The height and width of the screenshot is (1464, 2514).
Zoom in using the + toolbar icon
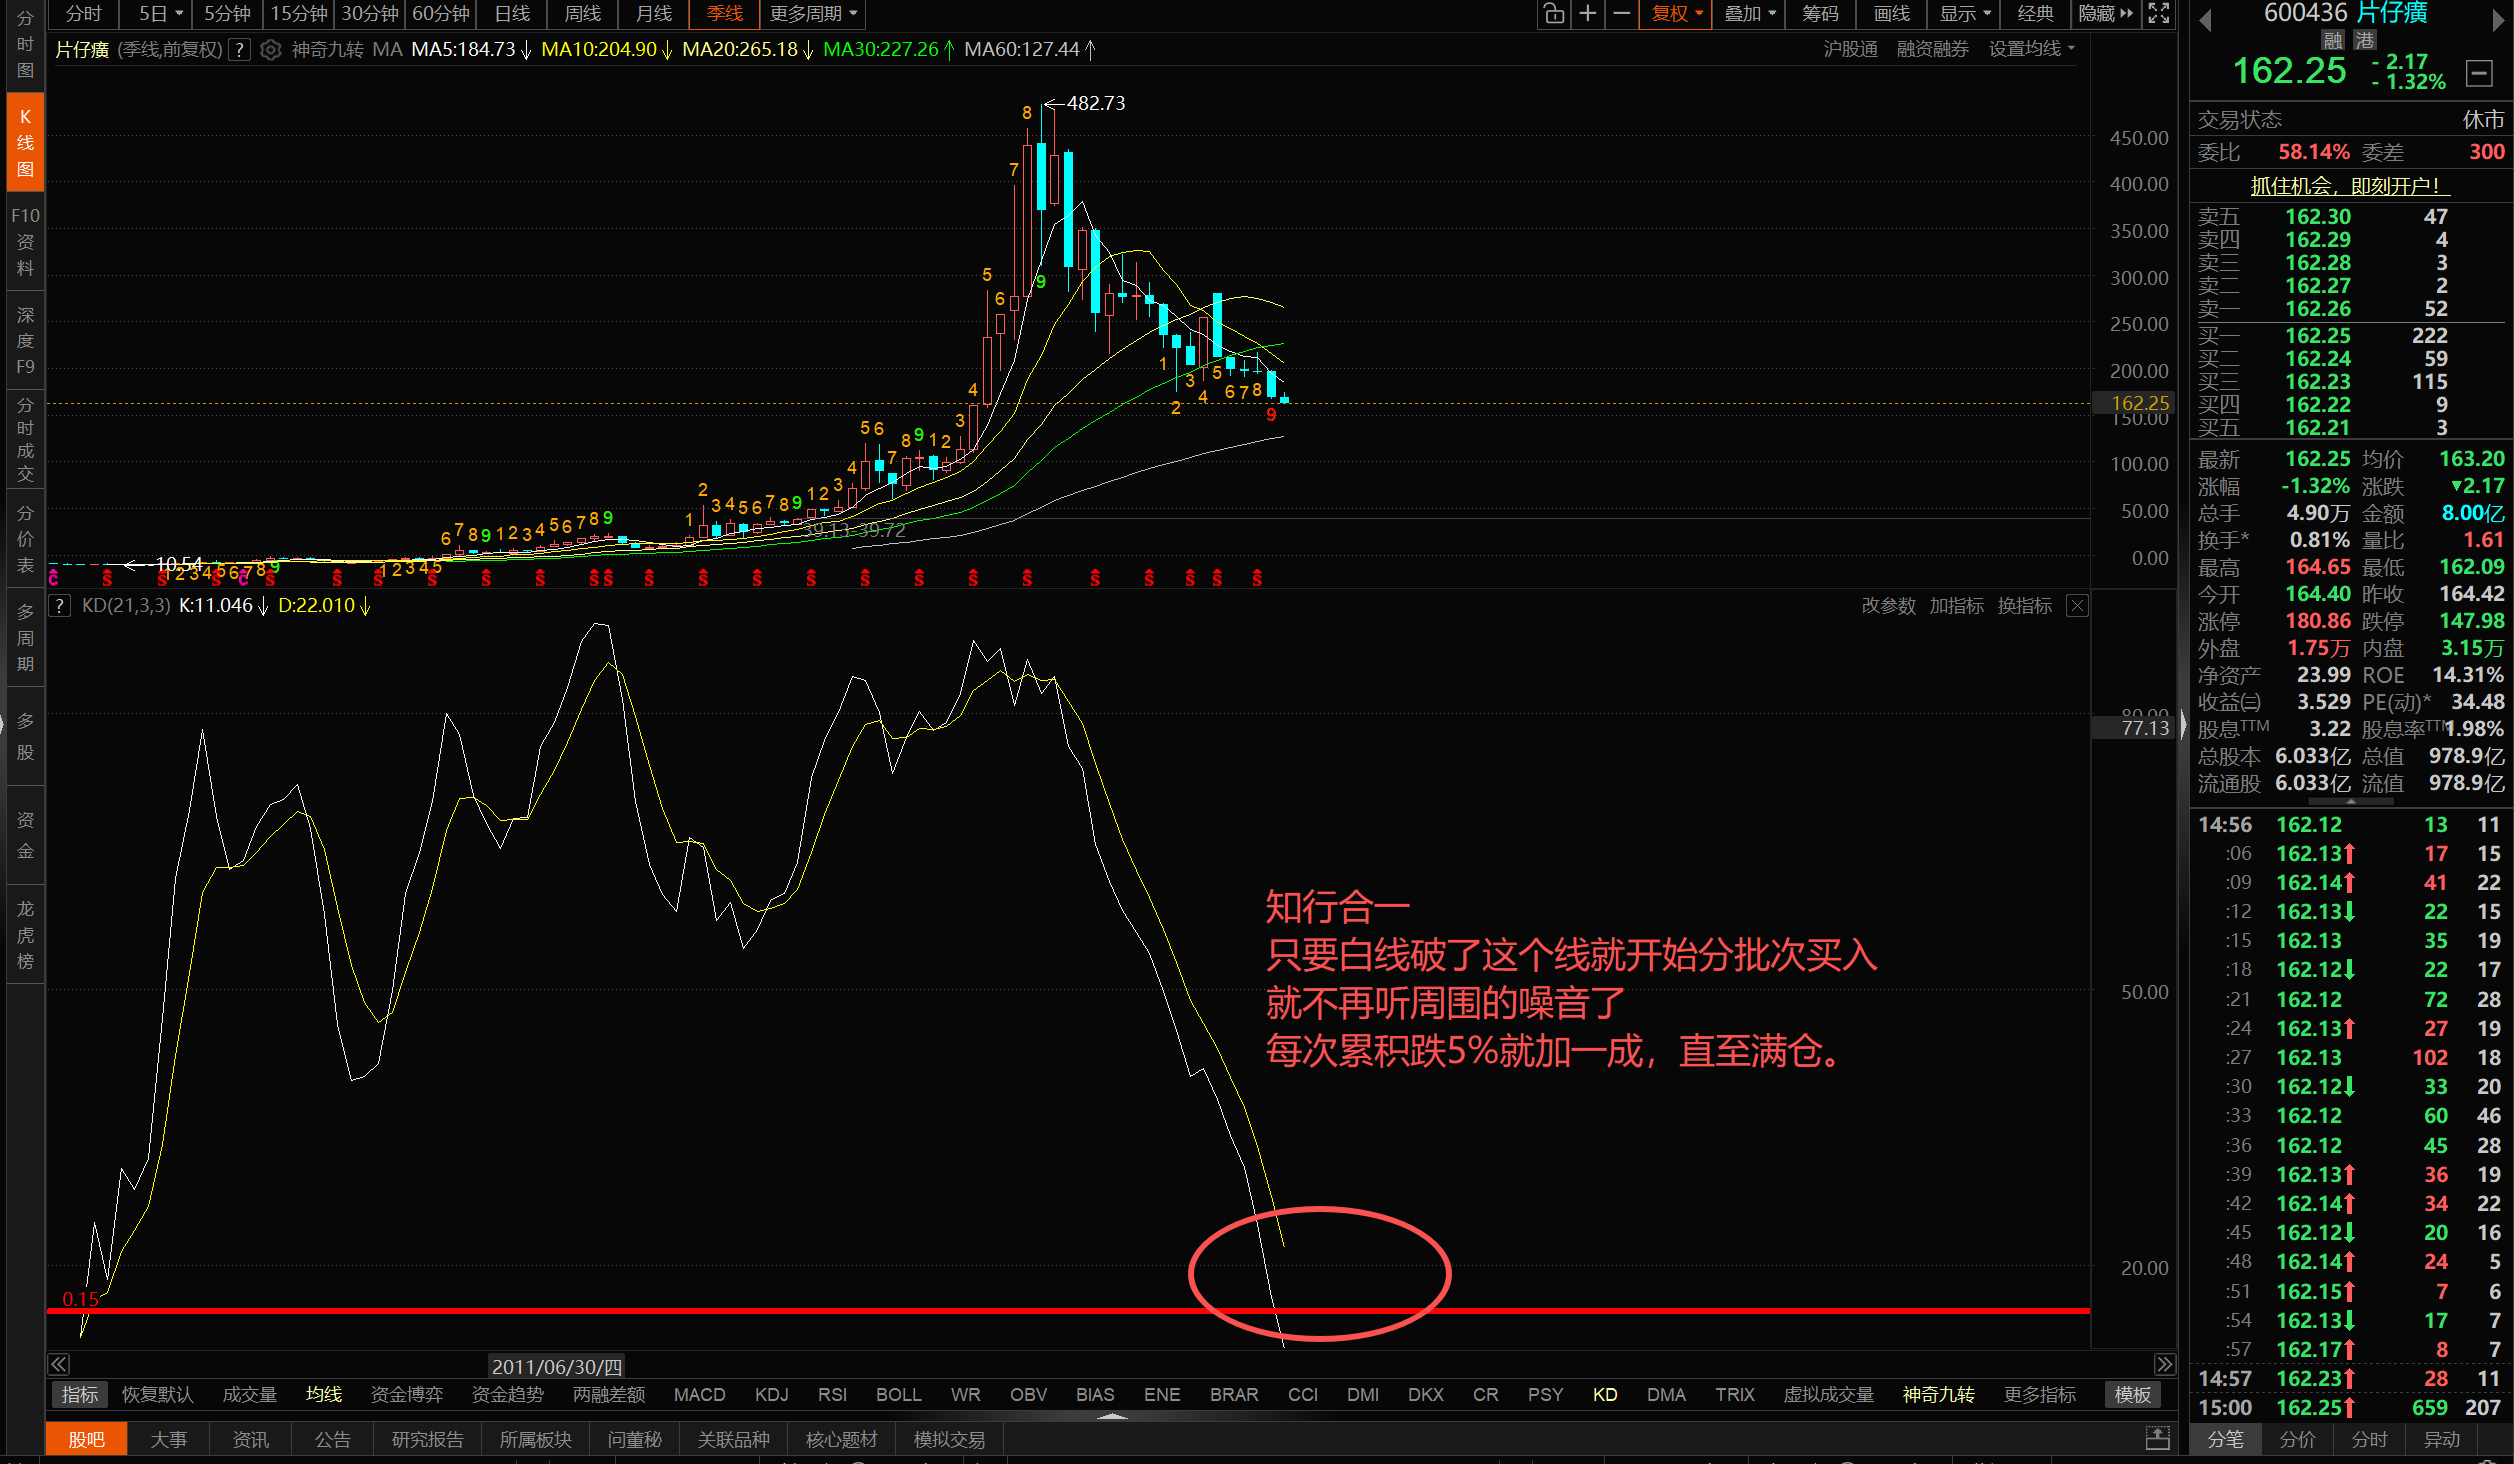[1587, 14]
